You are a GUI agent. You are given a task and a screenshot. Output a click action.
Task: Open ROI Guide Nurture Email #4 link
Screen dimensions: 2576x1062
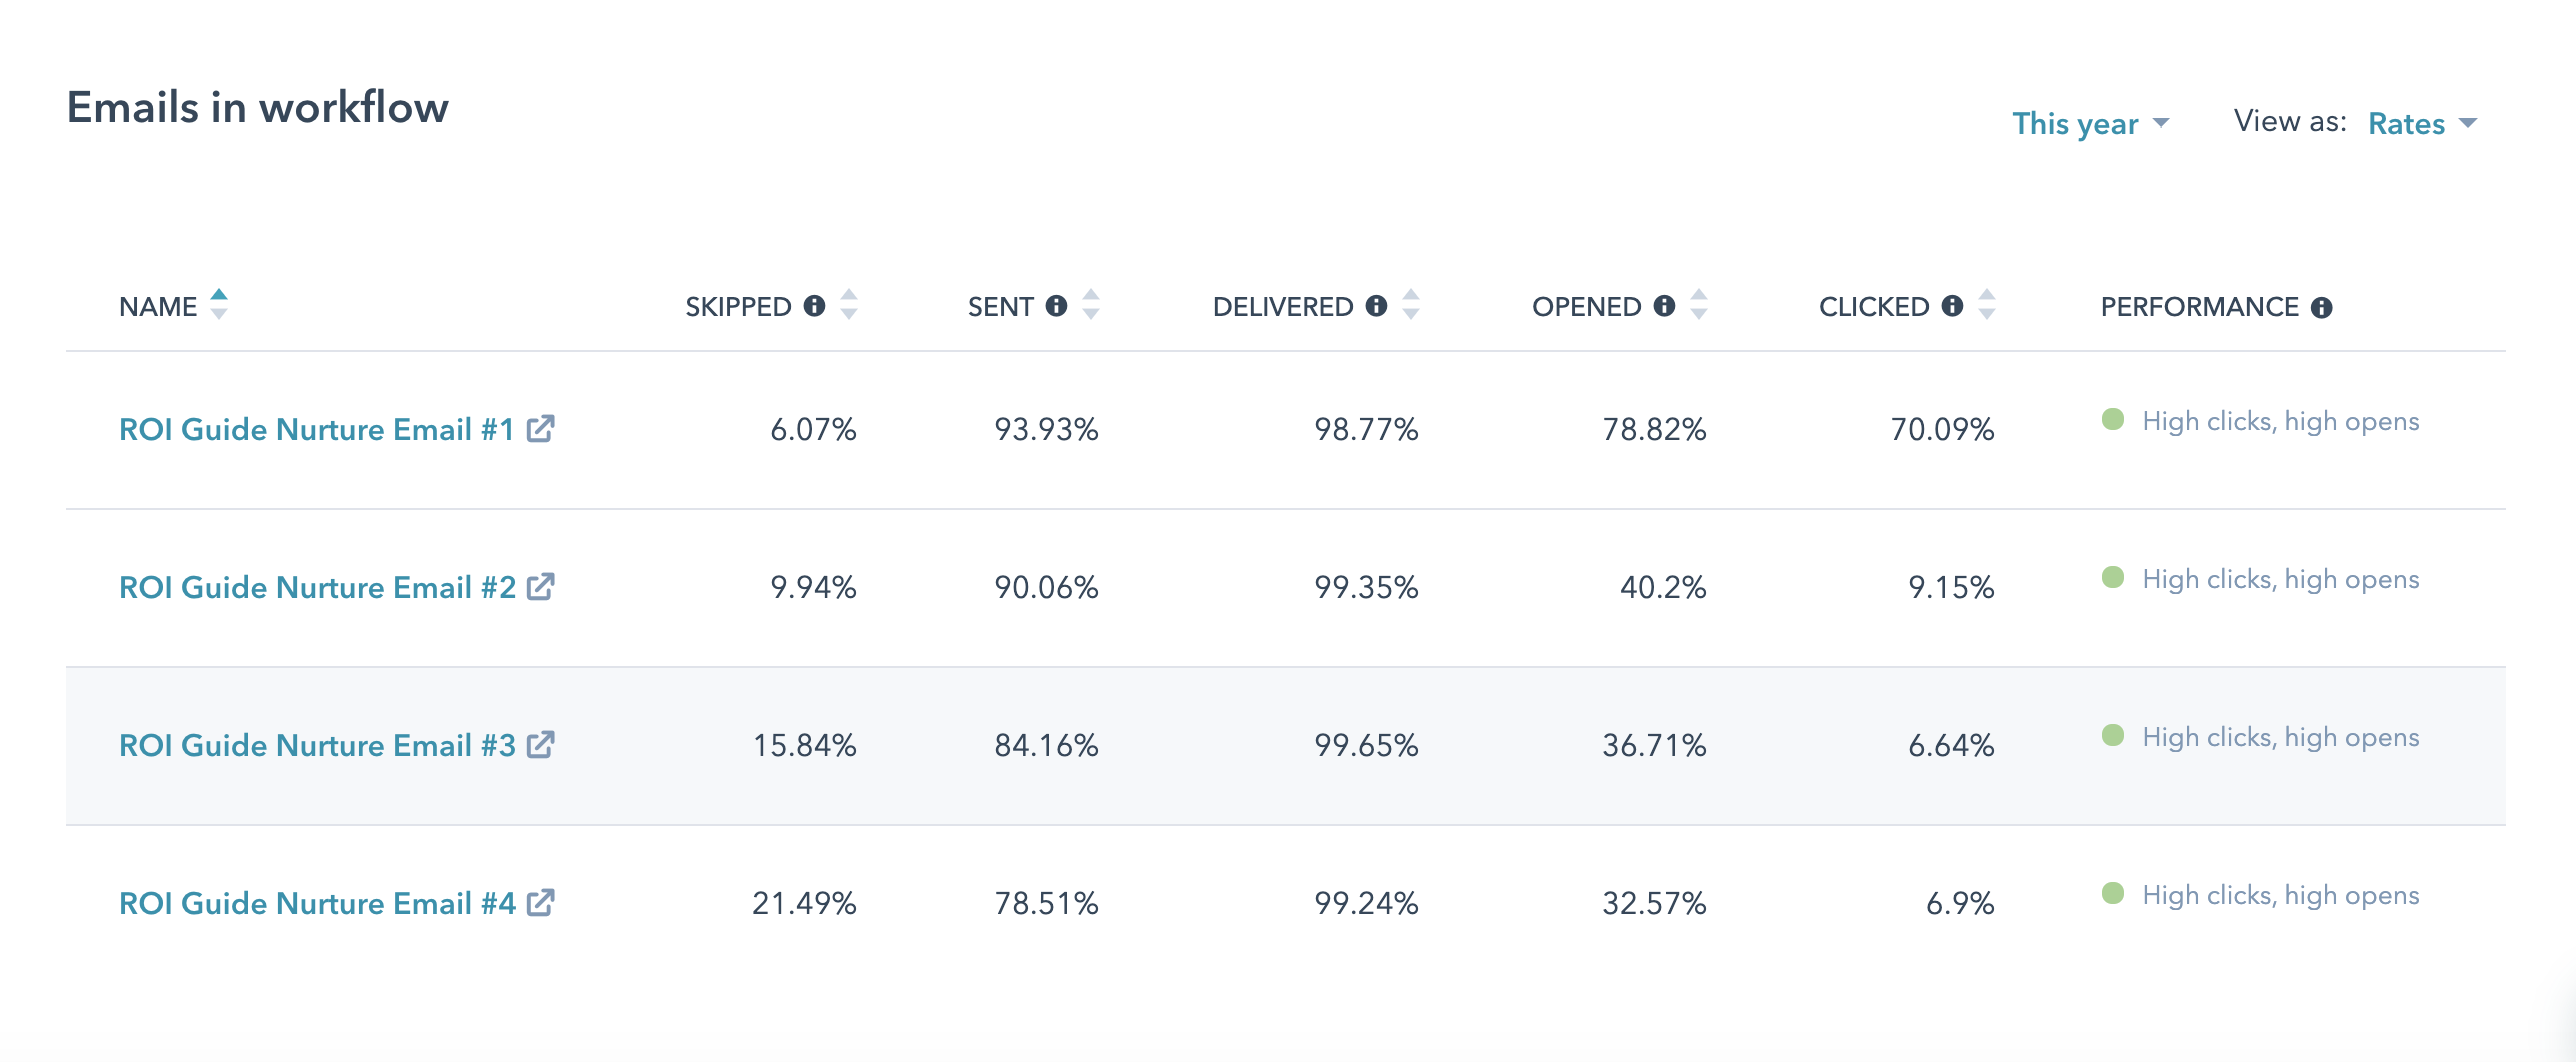317,903
